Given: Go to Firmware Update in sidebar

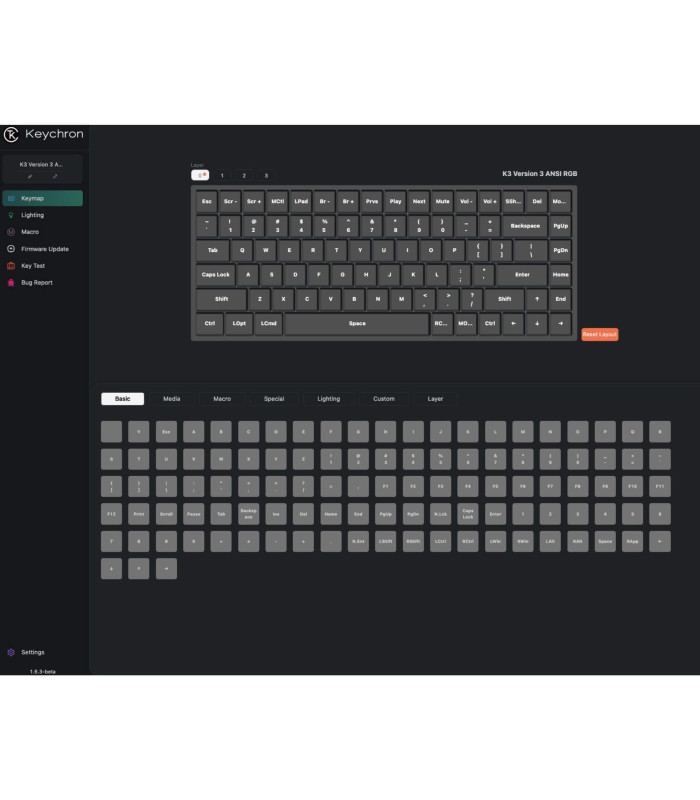Looking at the screenshot, I should click(44, 249).
